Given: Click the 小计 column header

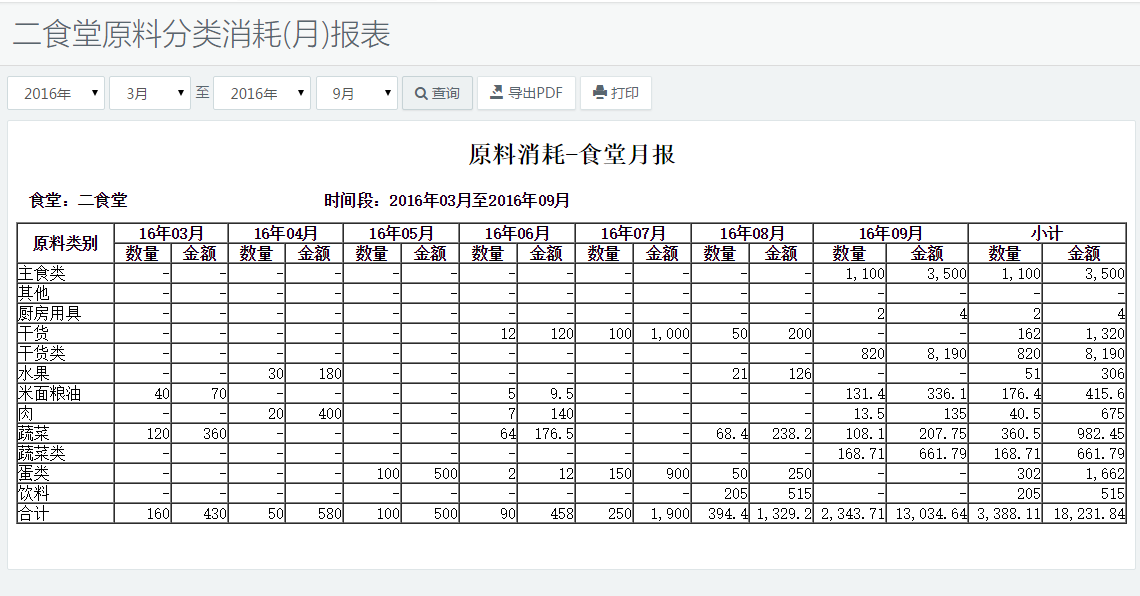Looking at the screenshot, I should [x=1047, y=233].
